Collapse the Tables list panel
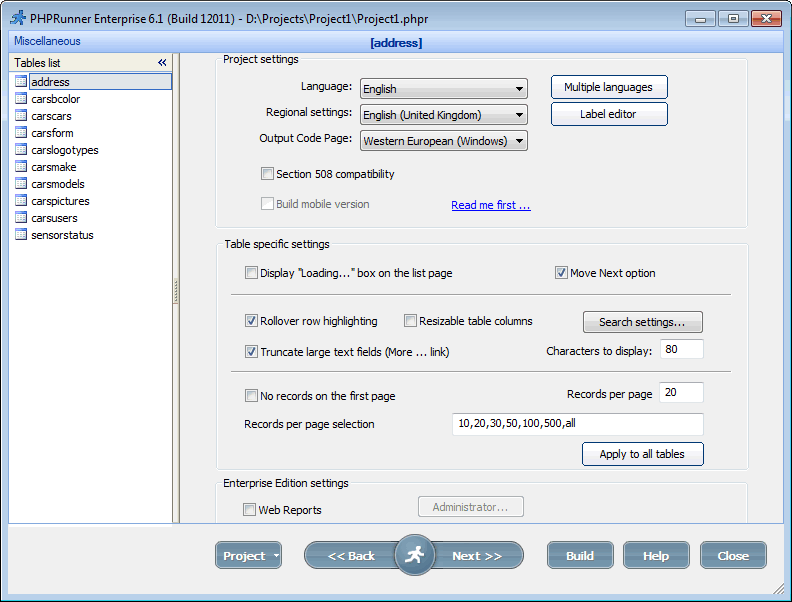 (162, 63)
